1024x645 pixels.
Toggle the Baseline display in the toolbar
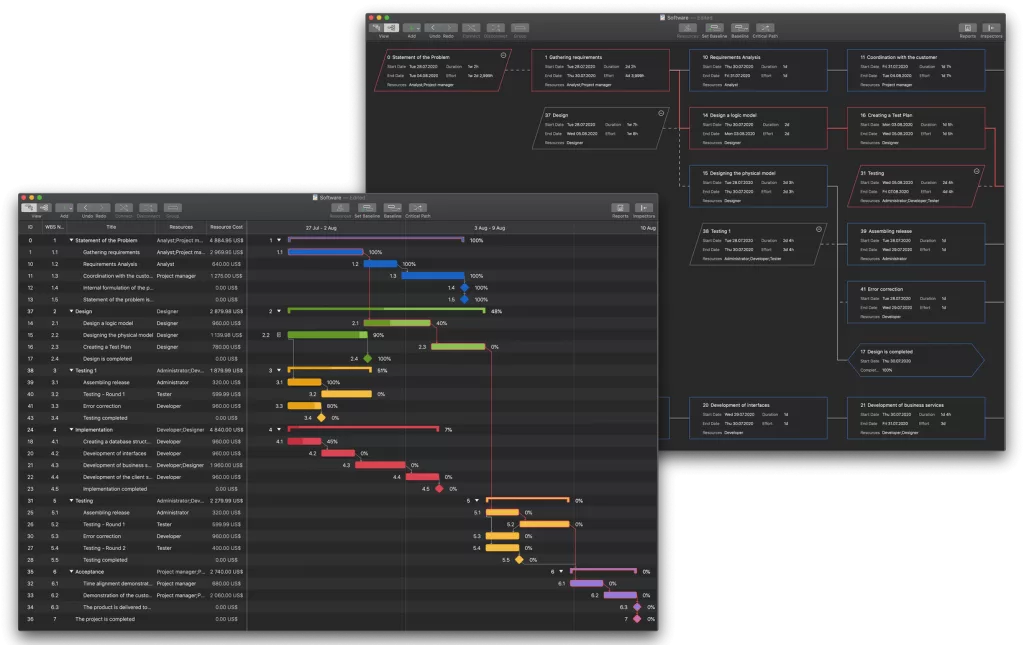pyautogui.click(x=393, y=207)
